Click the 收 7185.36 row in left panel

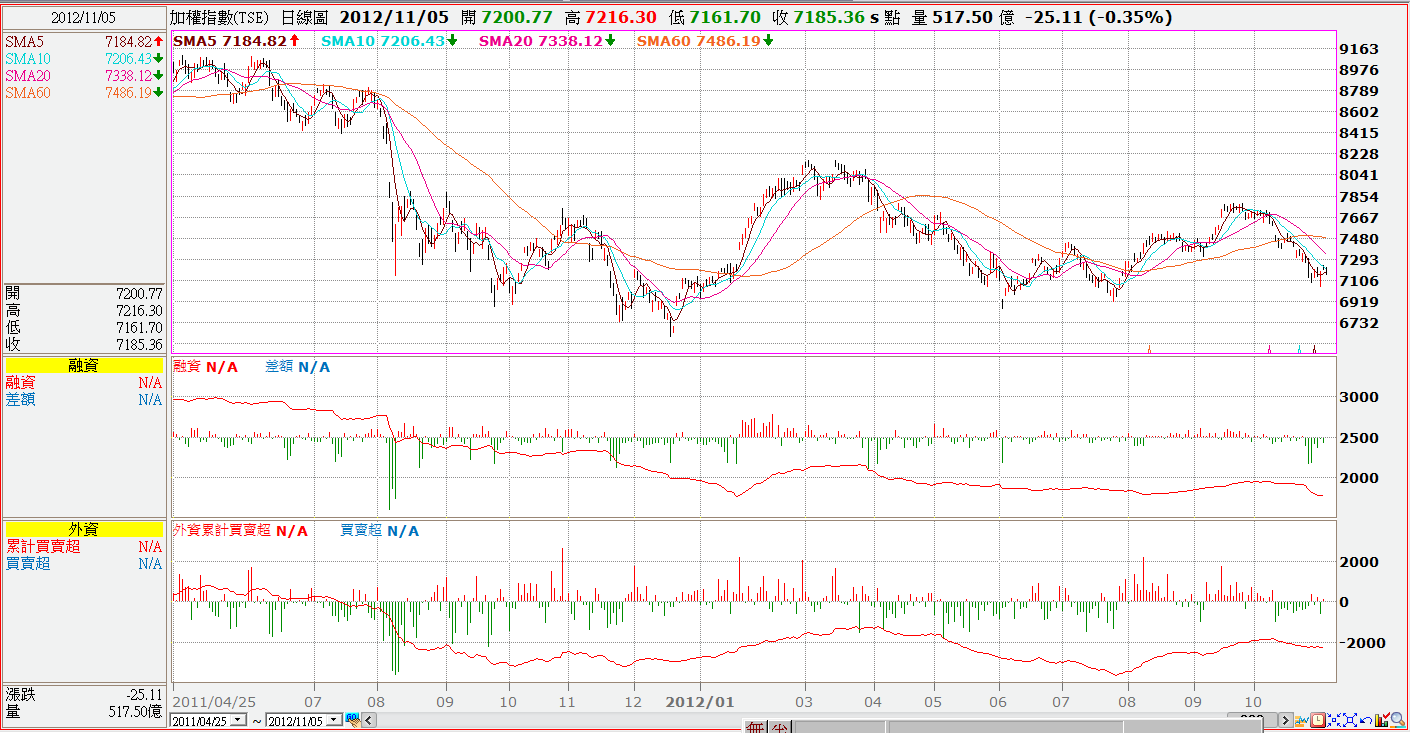coord(84,344)
